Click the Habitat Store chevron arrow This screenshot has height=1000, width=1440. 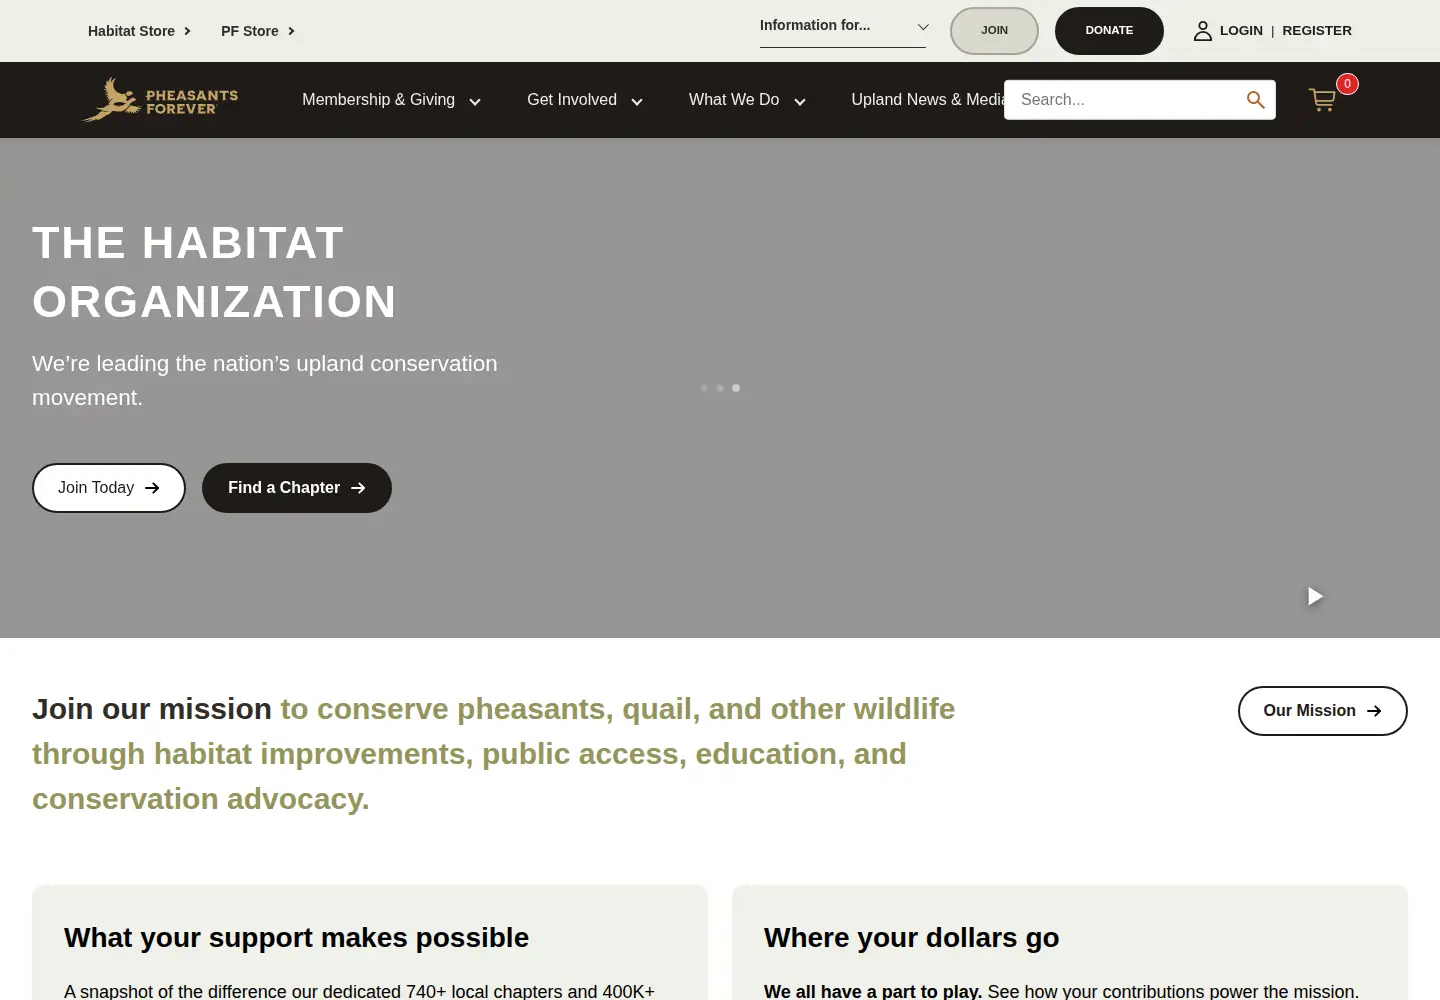[x=187, y=31]
